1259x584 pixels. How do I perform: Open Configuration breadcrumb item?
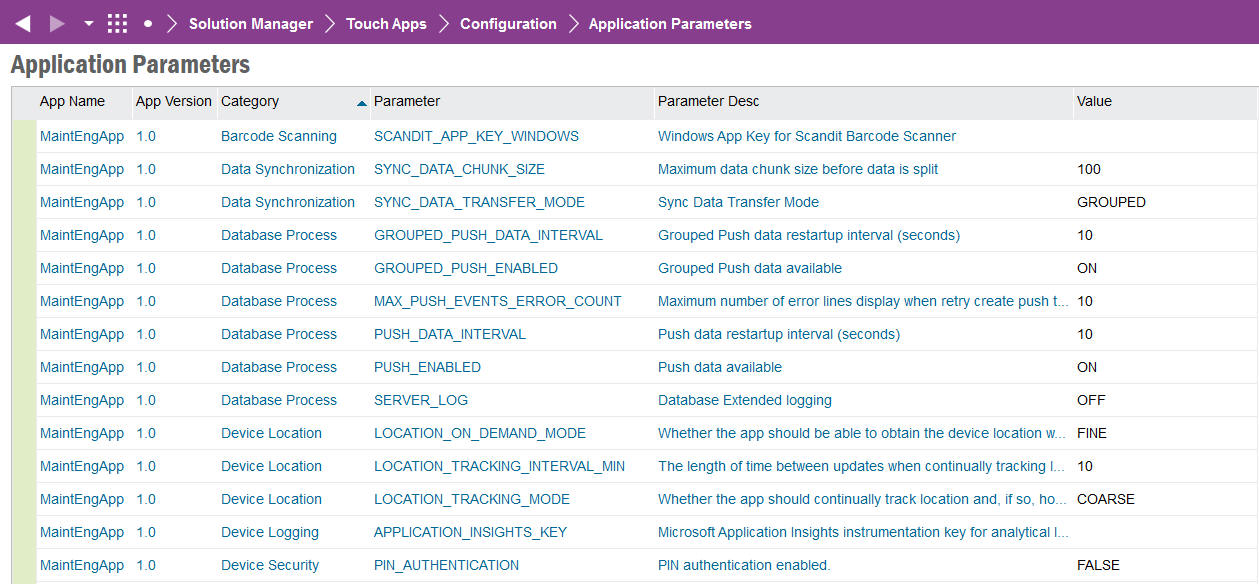click(508, 23)
